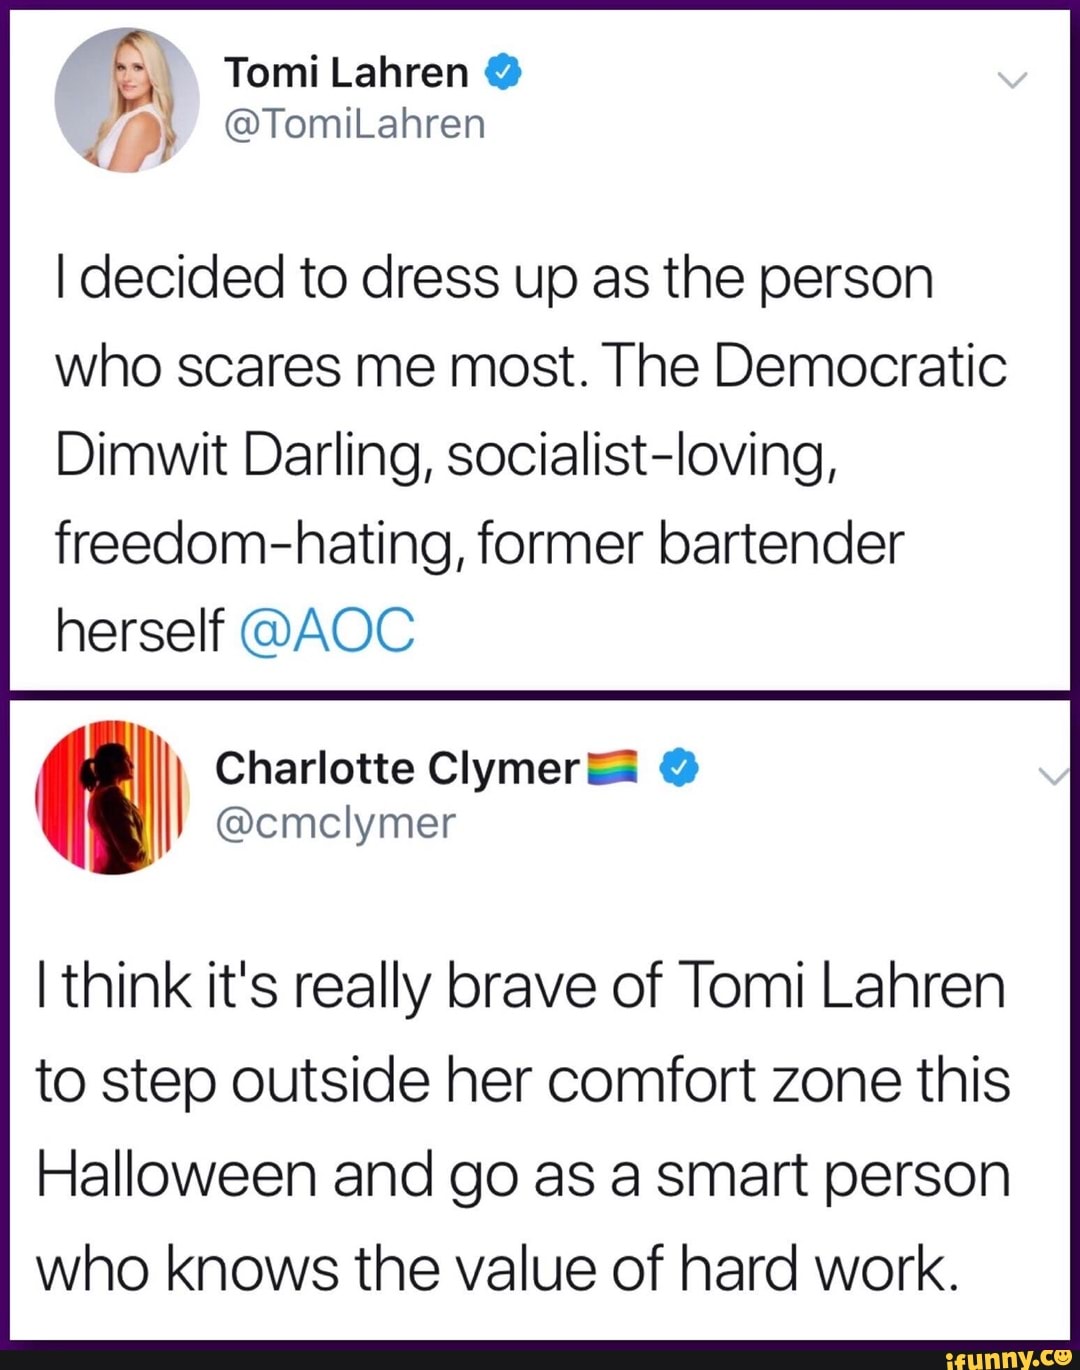Toggle the verified account indicator on Charlotte's tweet
Viewport: 1080px width, 1370px height.
coord(679,768)
